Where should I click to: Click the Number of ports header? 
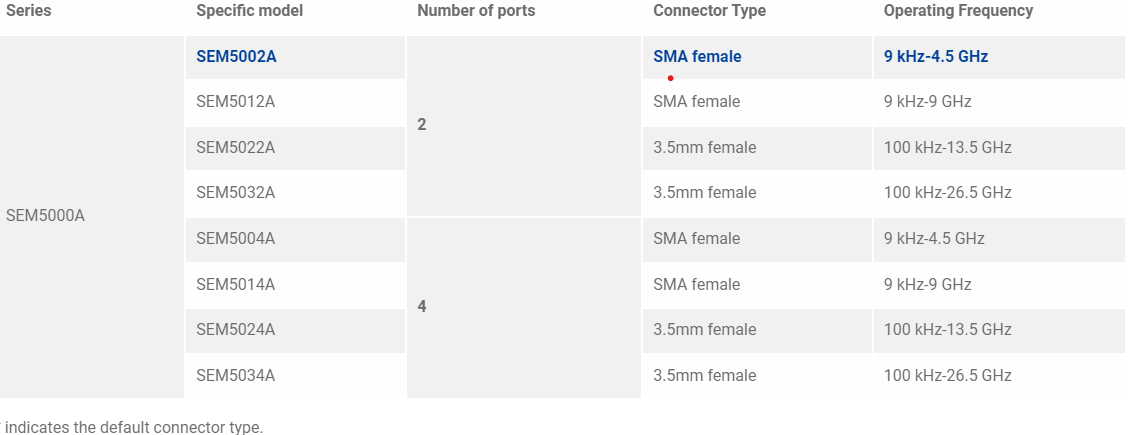(476, 11)
